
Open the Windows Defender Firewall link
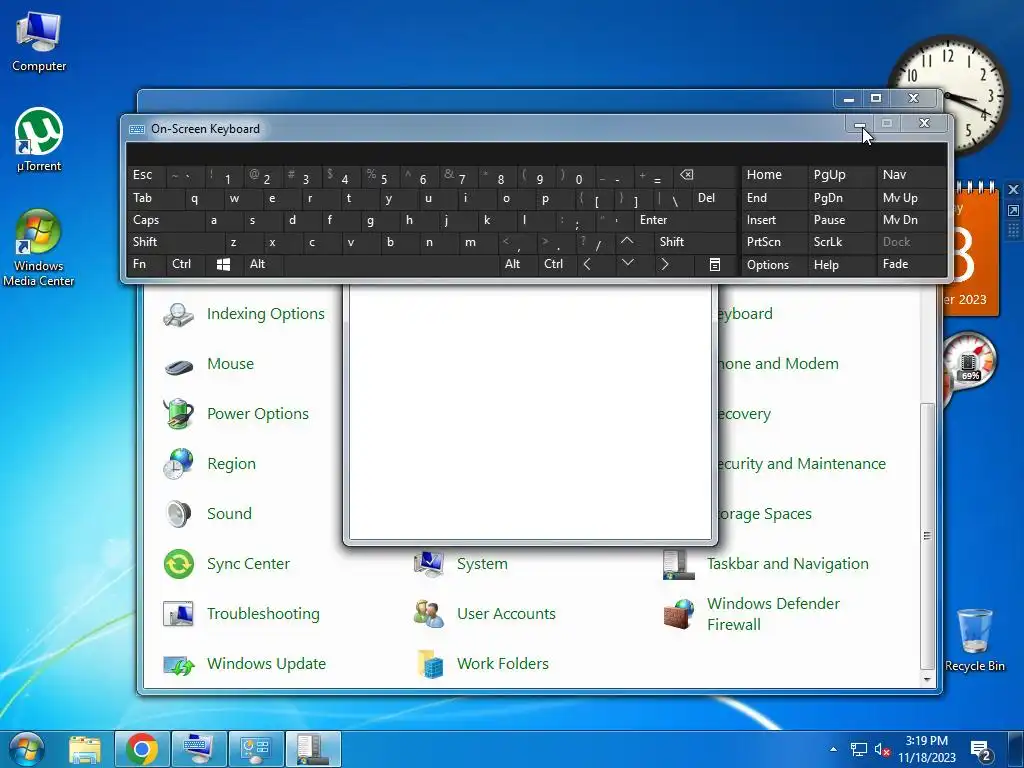tap(773, 614)
